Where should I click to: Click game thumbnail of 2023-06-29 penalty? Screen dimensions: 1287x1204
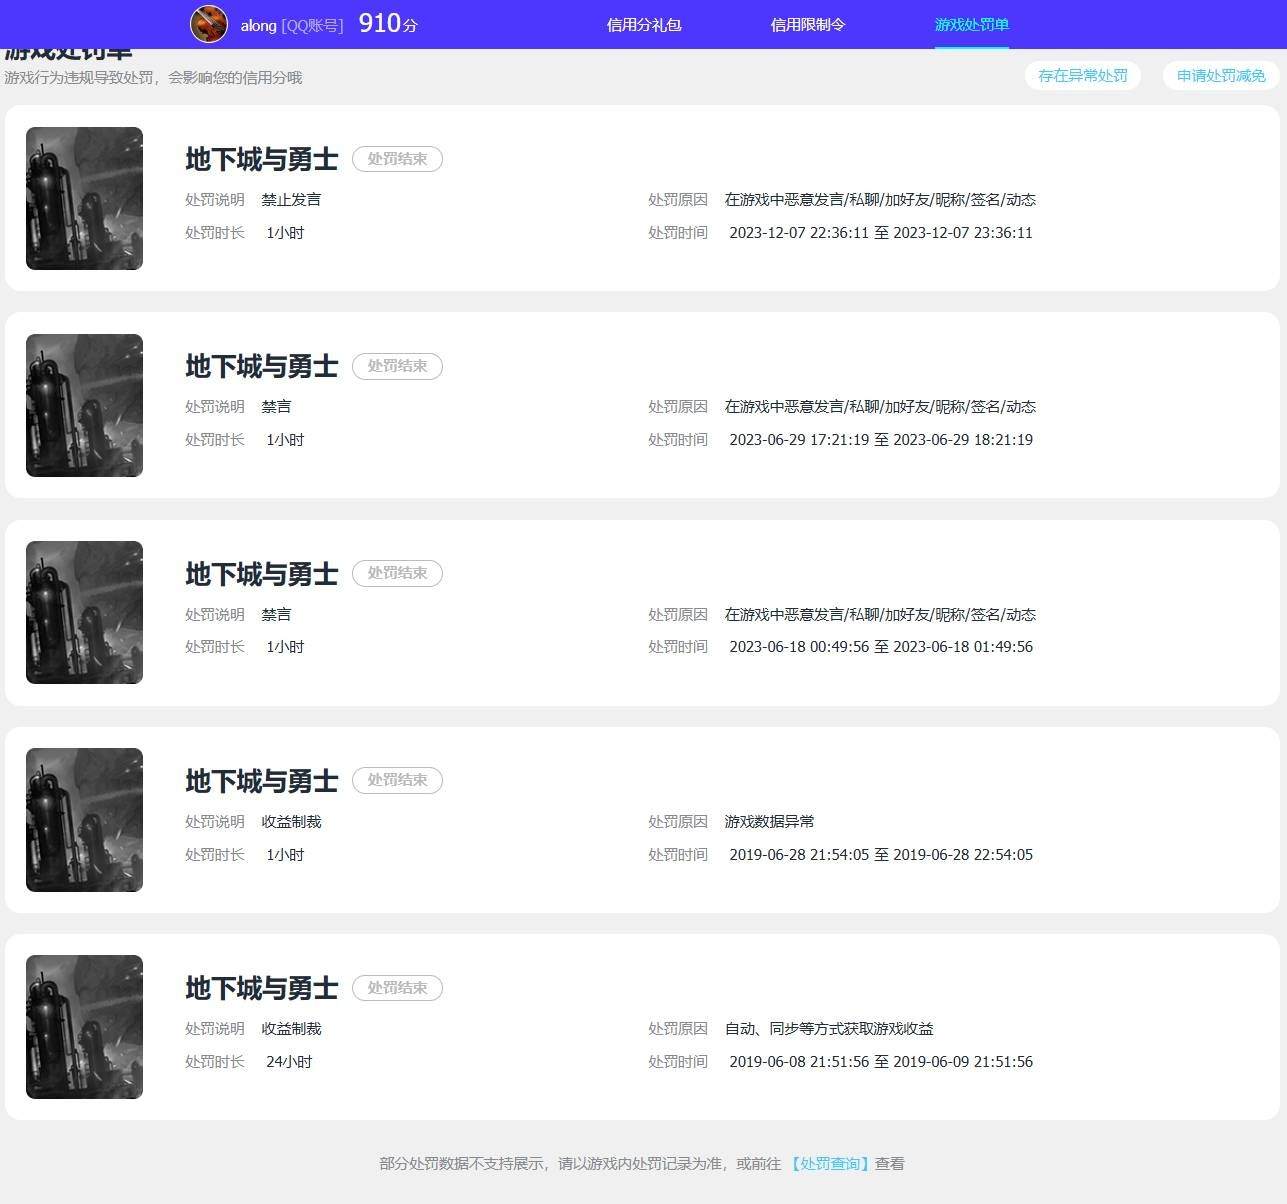point(84,405)
